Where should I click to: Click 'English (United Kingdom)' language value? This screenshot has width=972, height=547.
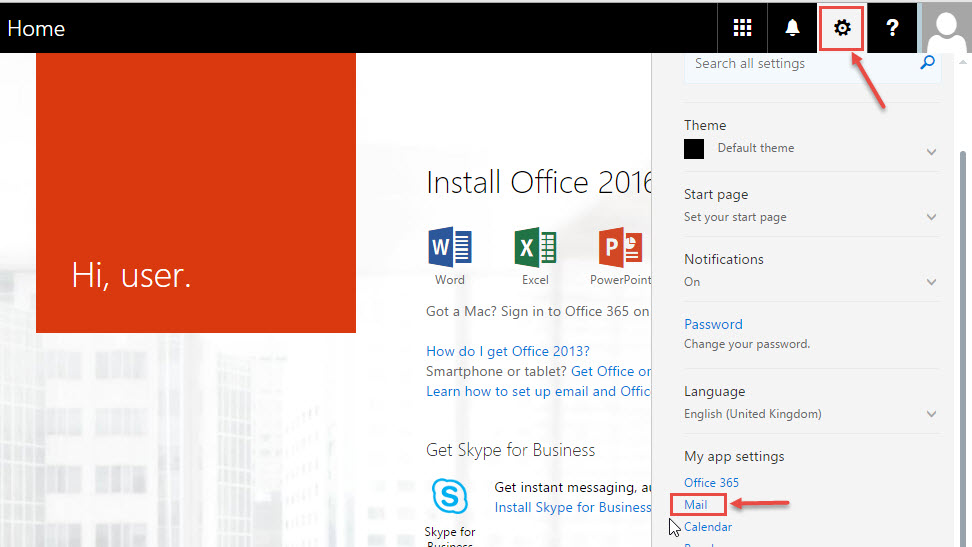click(753, 414)
